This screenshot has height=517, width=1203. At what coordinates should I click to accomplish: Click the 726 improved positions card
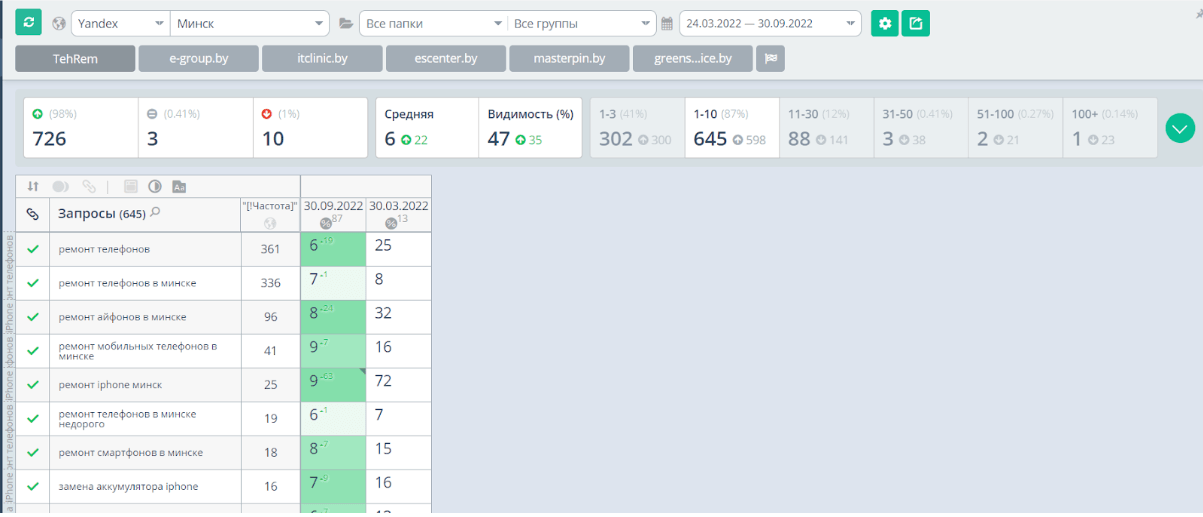[81, 128]
